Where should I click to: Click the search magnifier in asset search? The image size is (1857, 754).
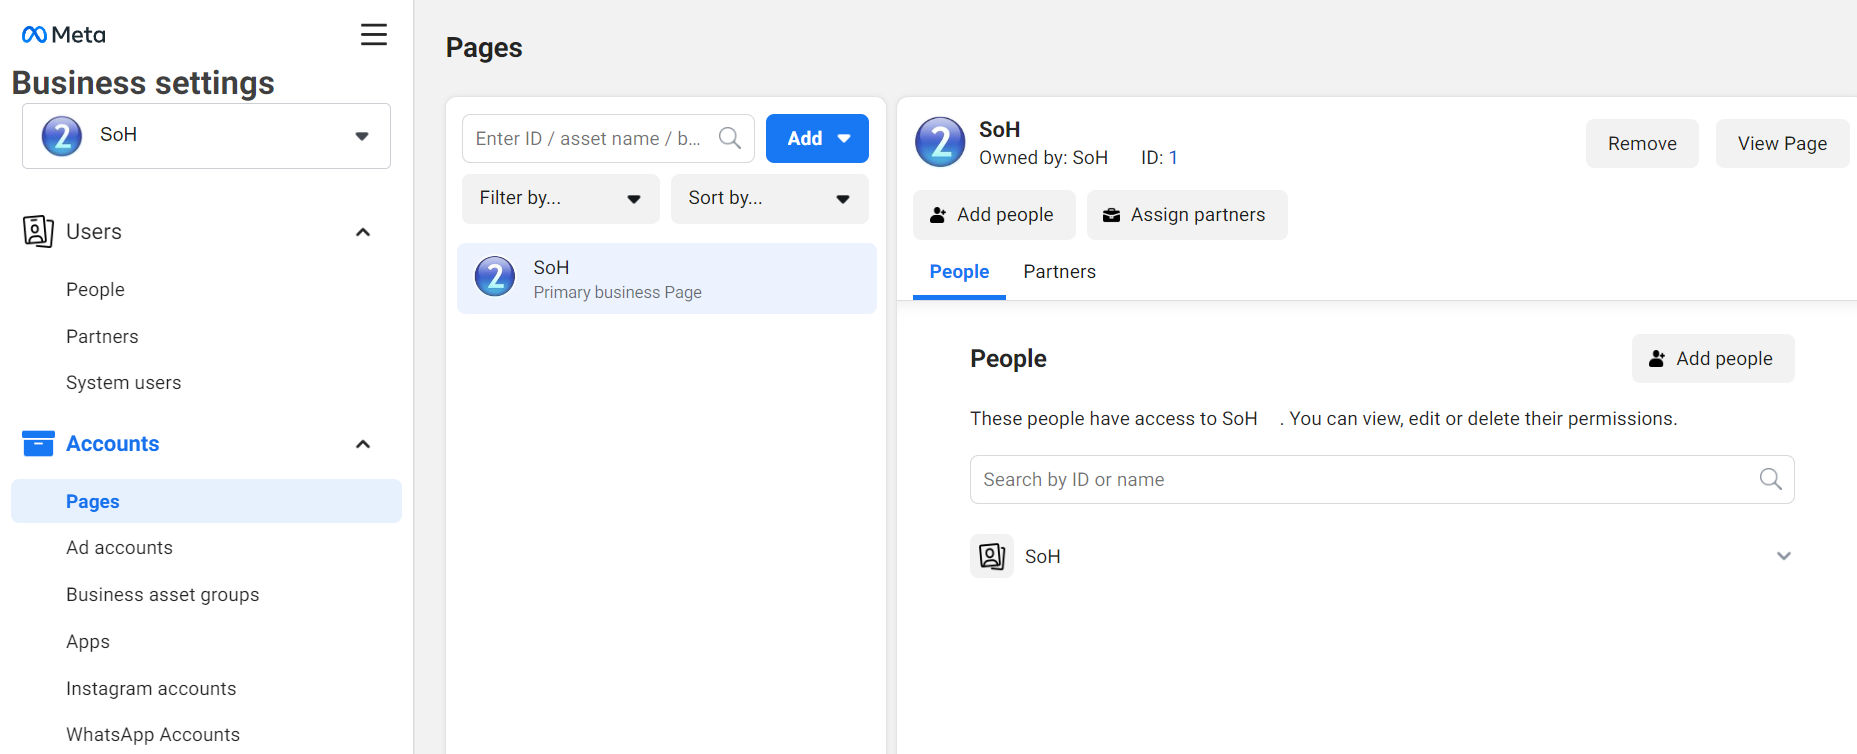click(x=730, y=138)
